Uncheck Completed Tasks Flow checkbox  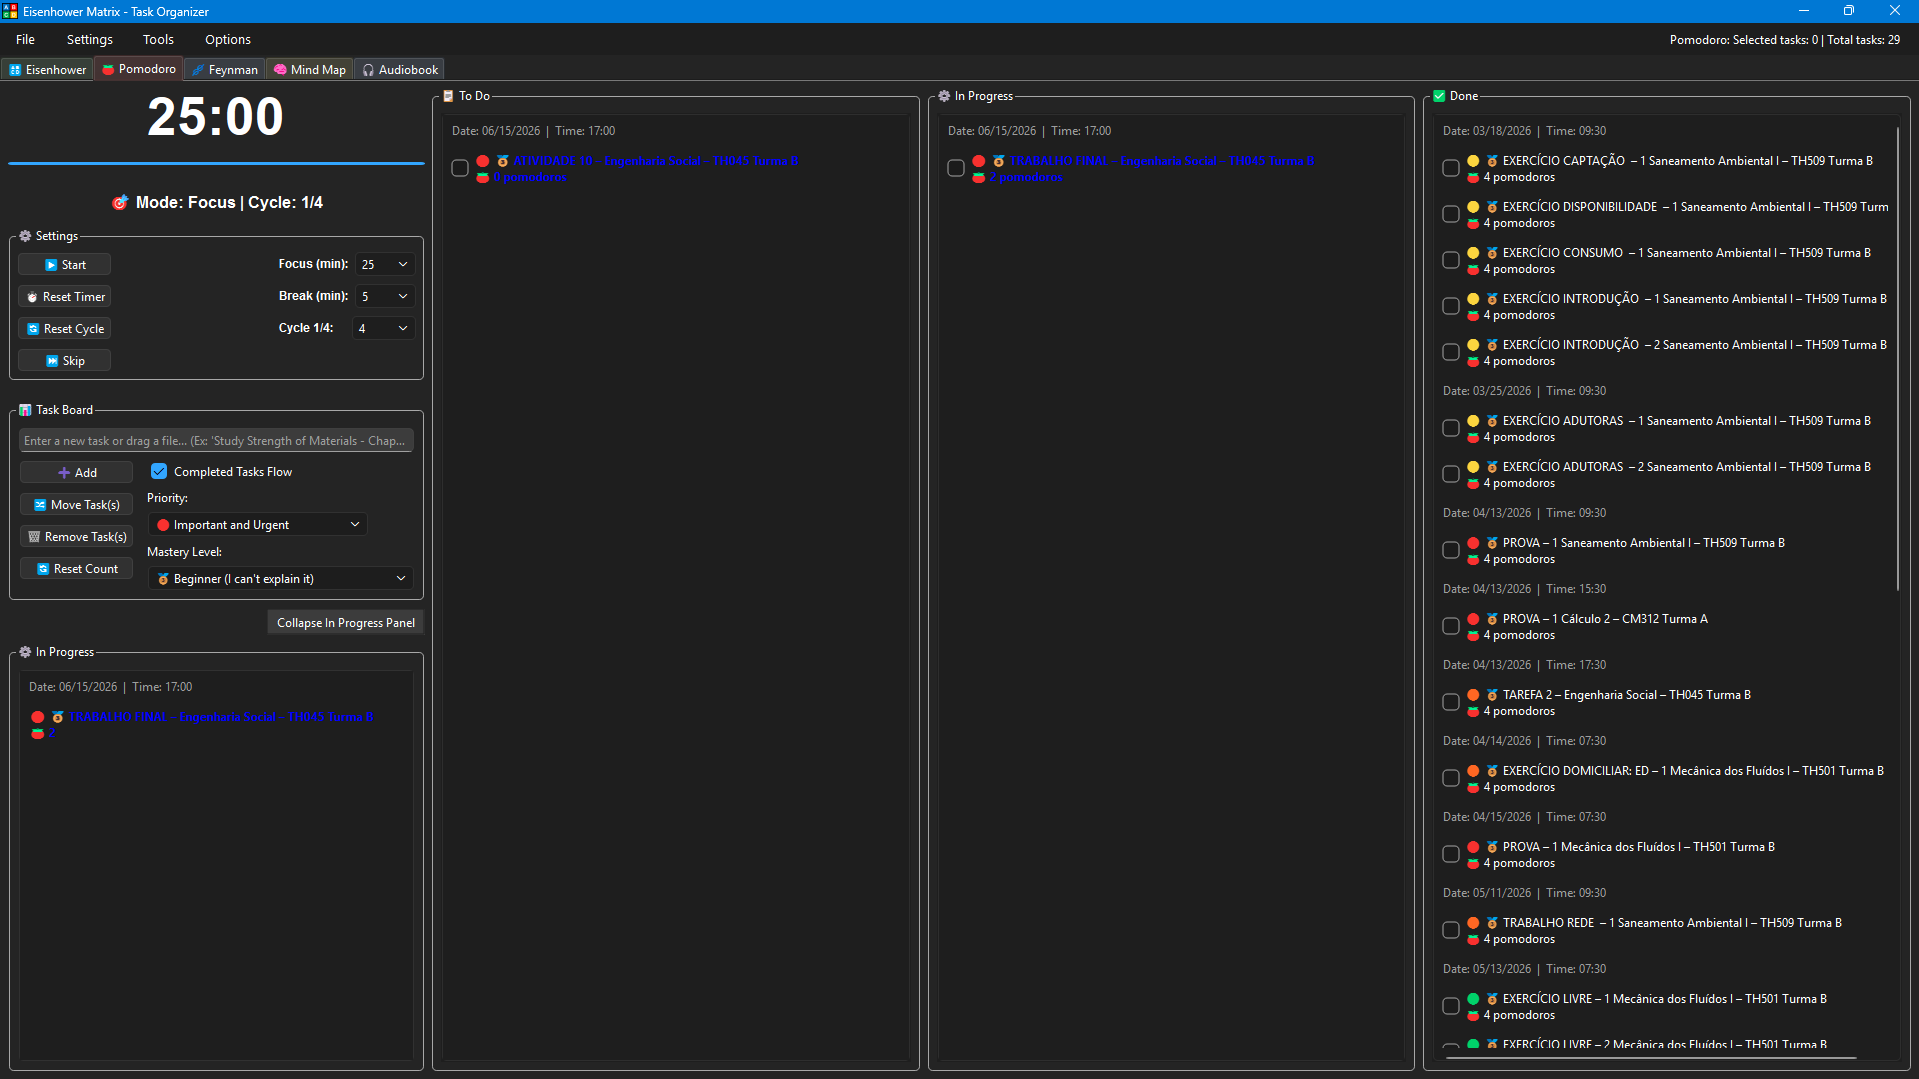[x=159, y=471]
